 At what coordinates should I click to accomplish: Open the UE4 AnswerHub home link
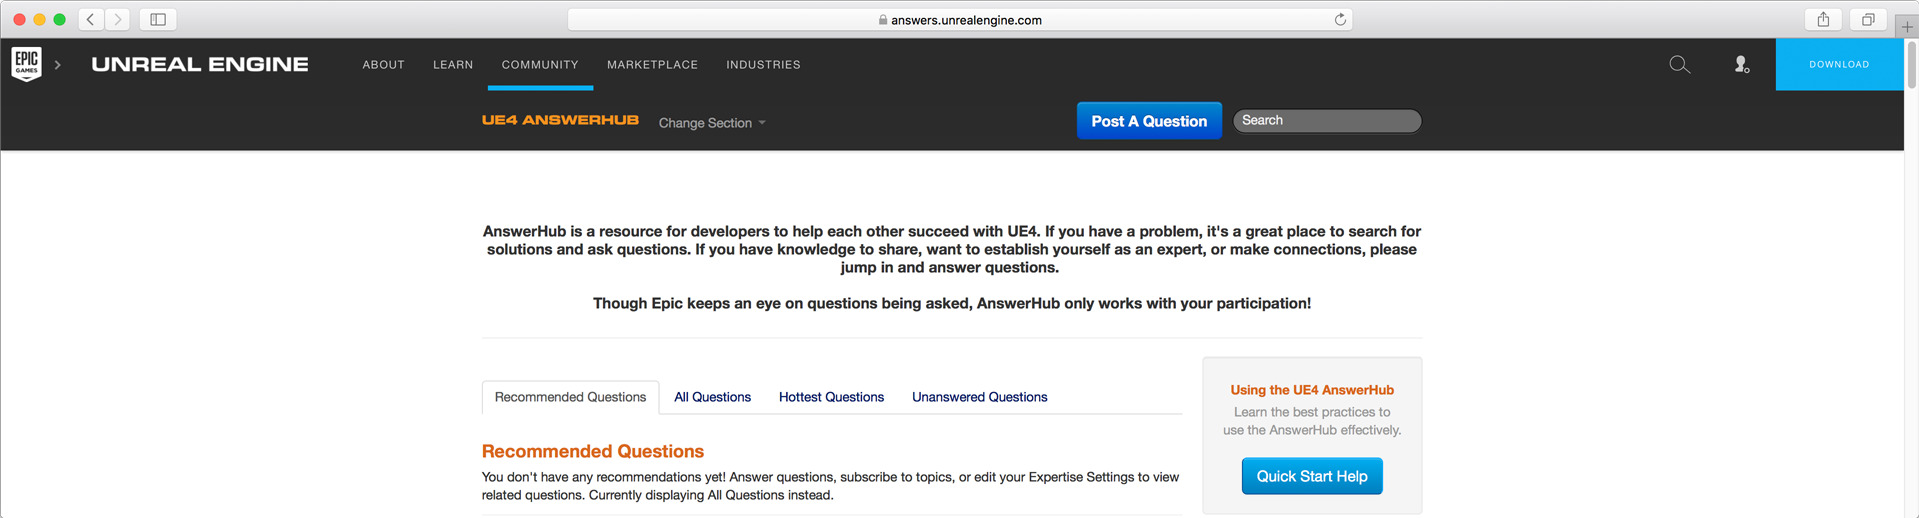(x=560, y=120)
